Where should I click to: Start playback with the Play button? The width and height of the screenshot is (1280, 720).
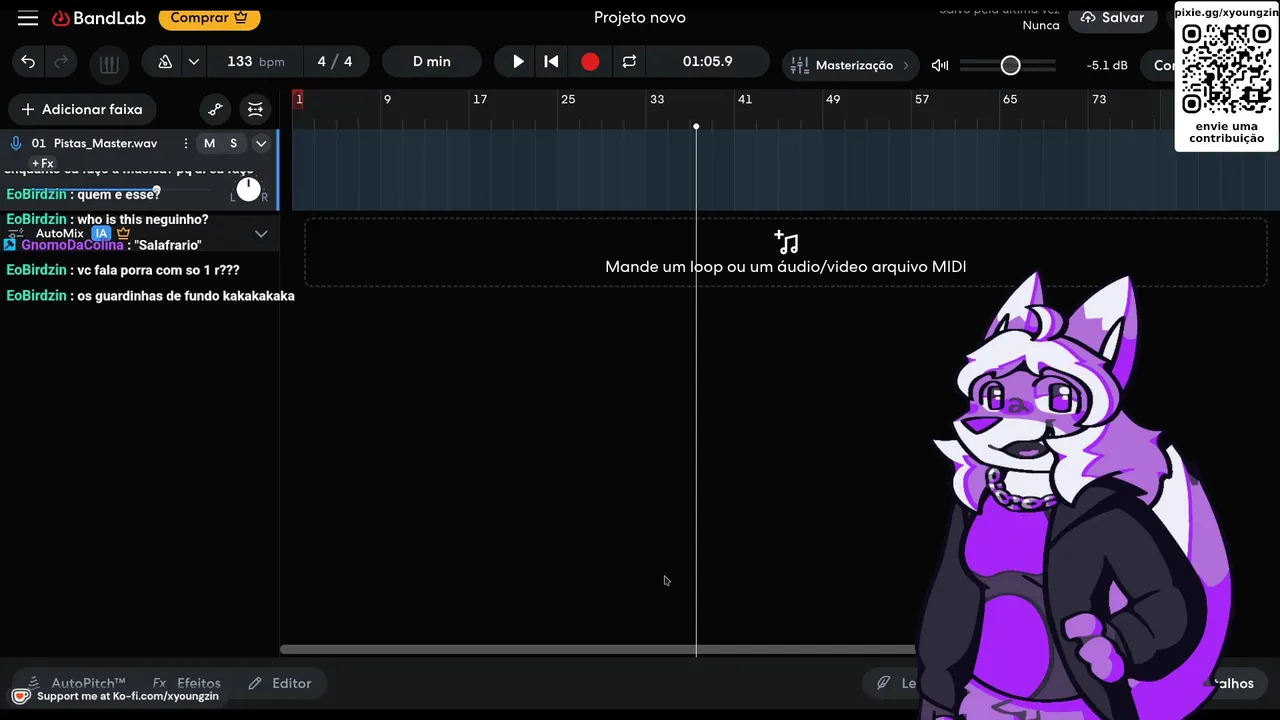(518, 62)
